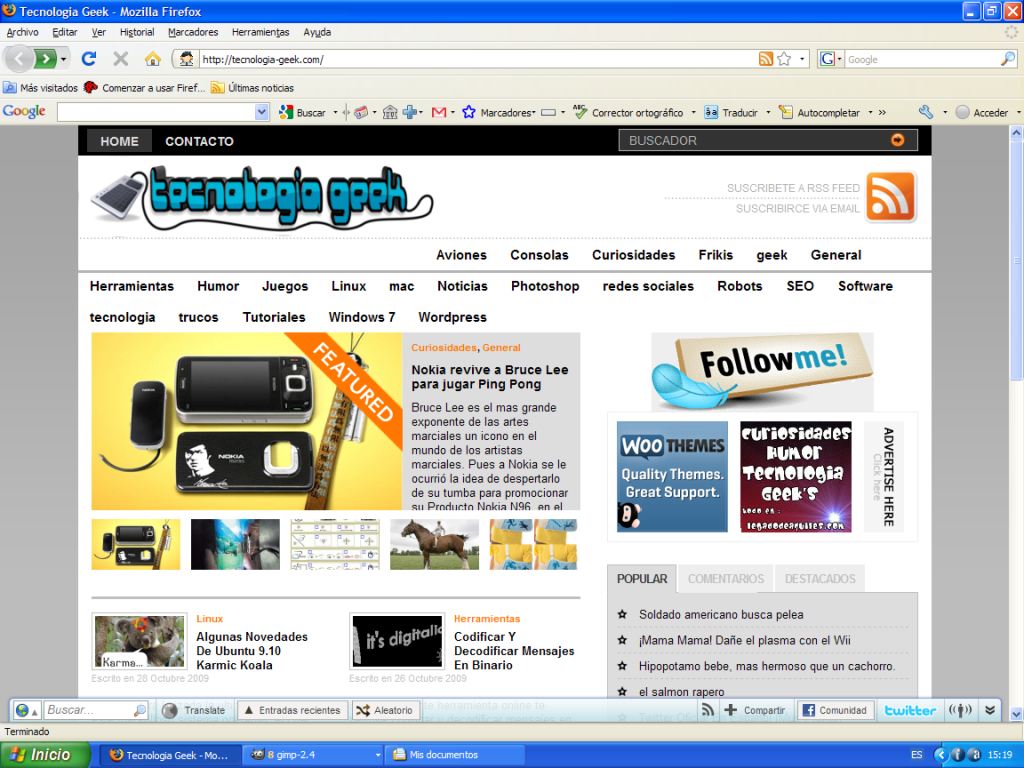This screenshot has width=1024, height=768.
Task: Click the WooThemes ad banner
Action: [672, 476]
